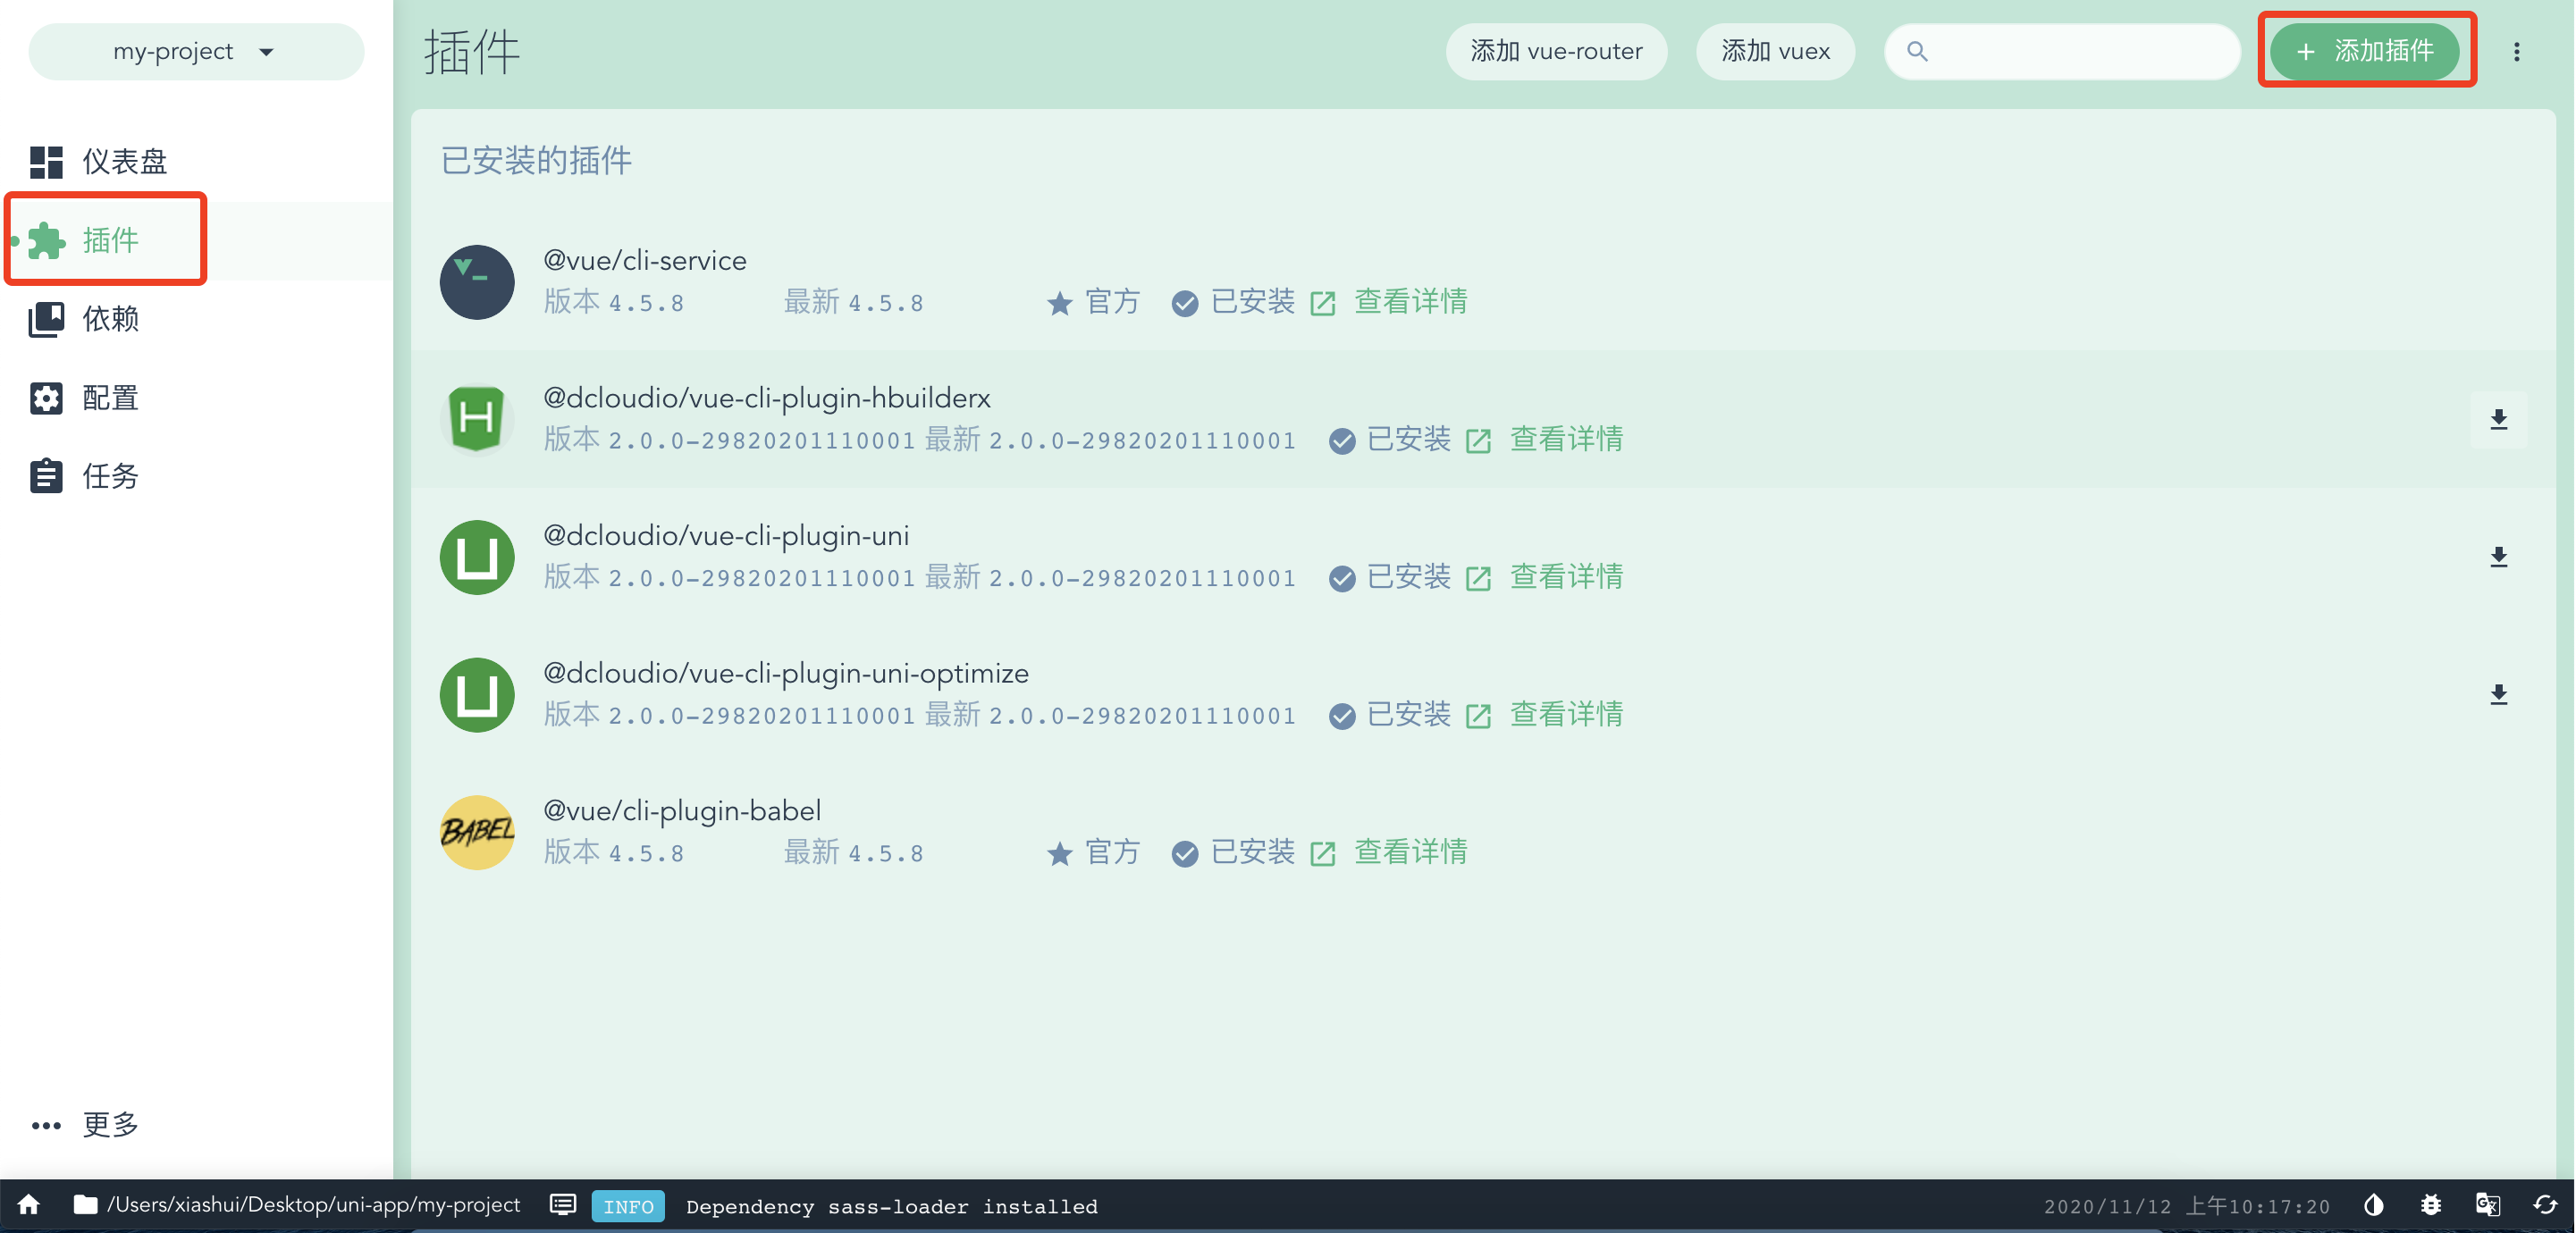The image size is (2576, 1233).
Task: Update the vue-cli-plugin-uni-optimize download icon
Action: tap(2498, 695)
